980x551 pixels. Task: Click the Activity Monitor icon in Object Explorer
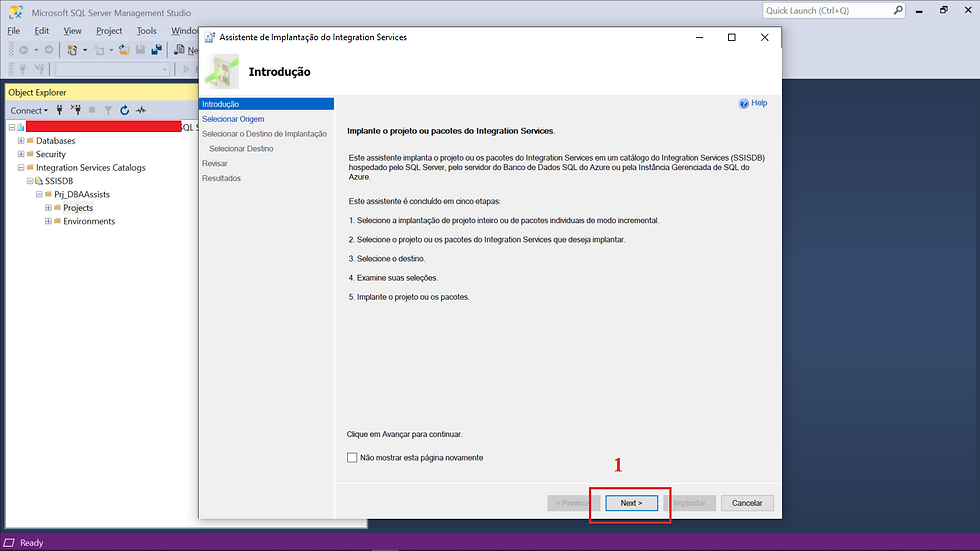coord(141,110)
